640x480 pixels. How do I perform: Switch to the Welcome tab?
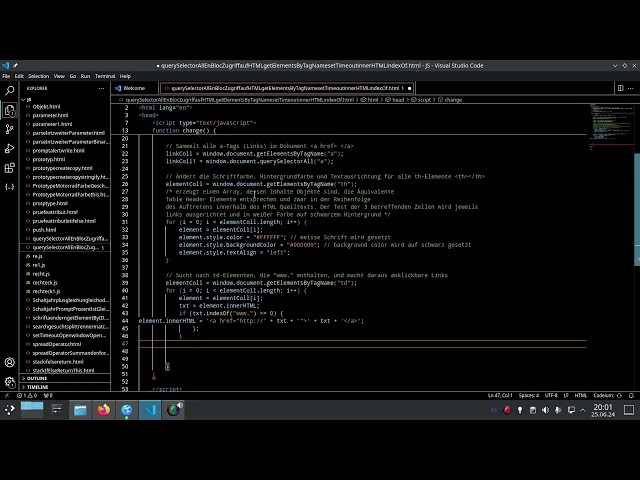click(x=134, y=88)
